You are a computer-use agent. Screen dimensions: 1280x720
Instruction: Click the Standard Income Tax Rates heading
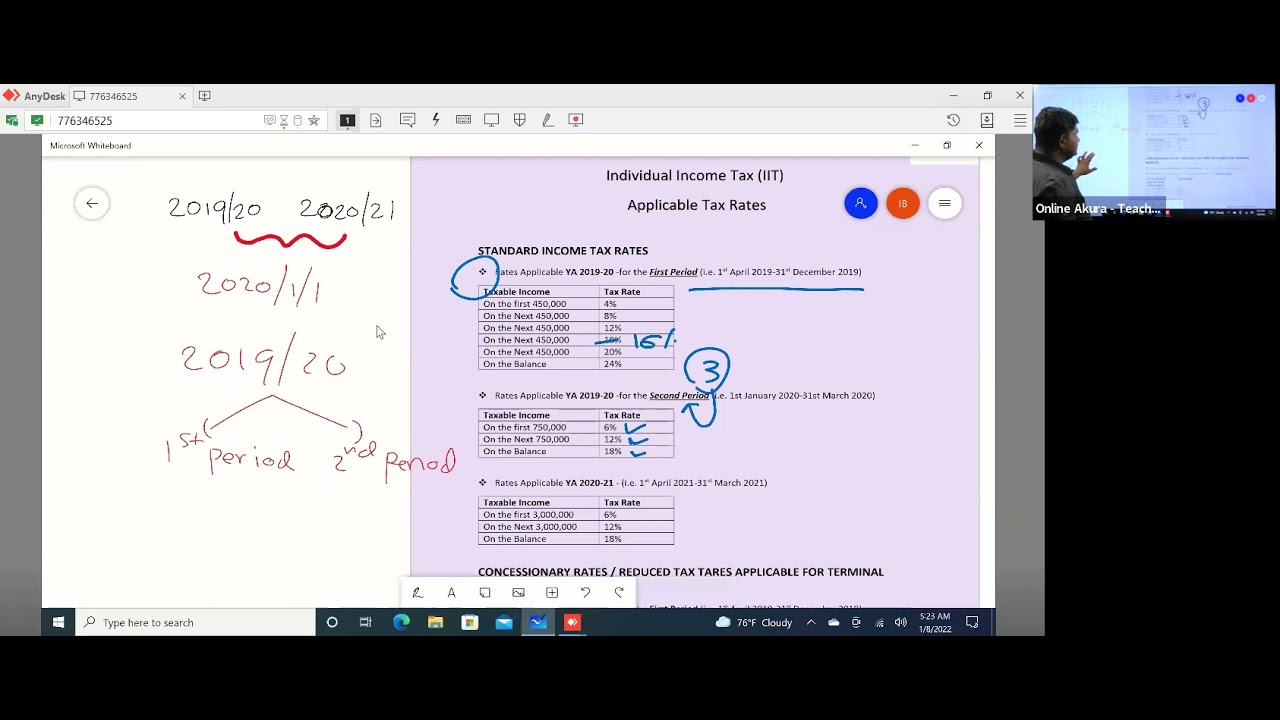pyautogui.click(x=563, y=251)
